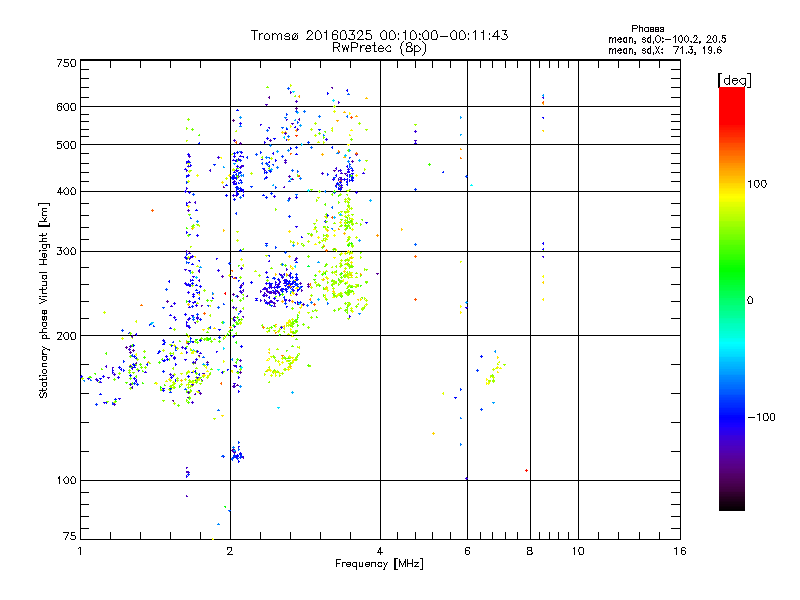Viewport: 800px width, 600px height.
Task: Click the x-axis tick label "10" under the frequency axis
Action: [x=578, y=551]
